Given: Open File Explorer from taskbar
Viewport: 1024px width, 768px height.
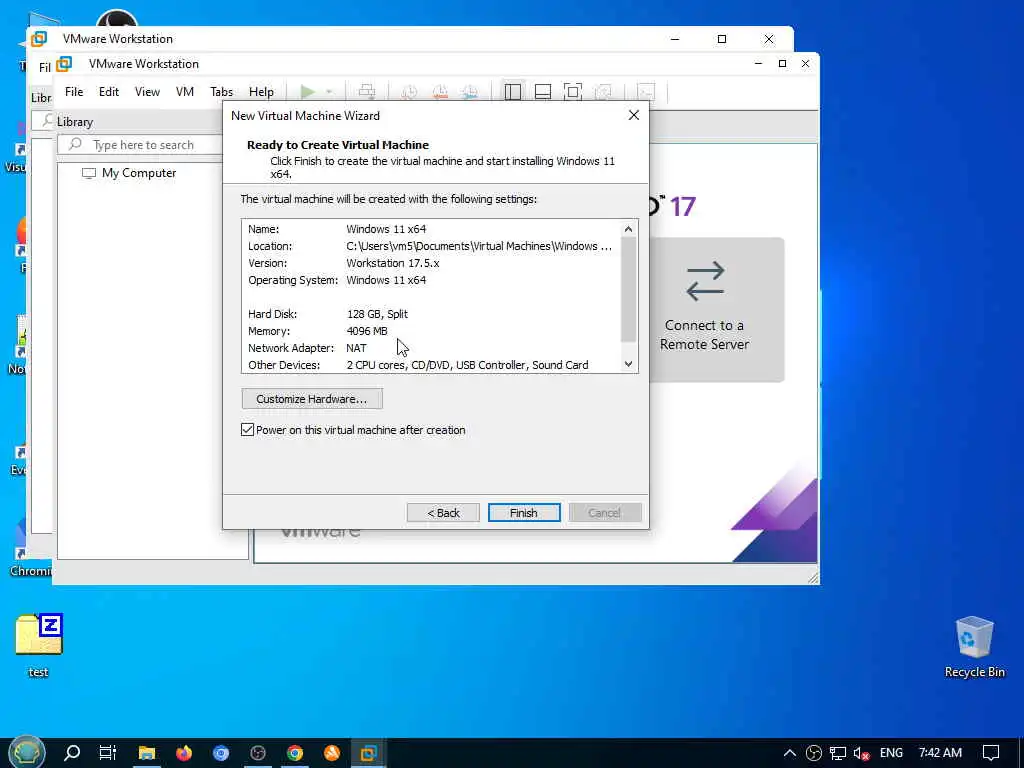Looking at the screenshot, I should coord(146,753).
